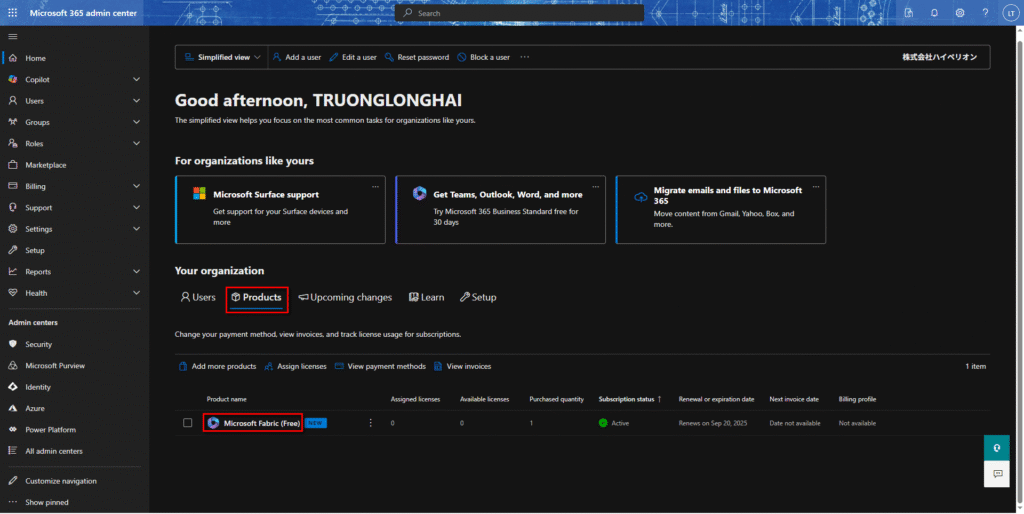Switch to the Upcoming changes tab

[x=345, y=297]
